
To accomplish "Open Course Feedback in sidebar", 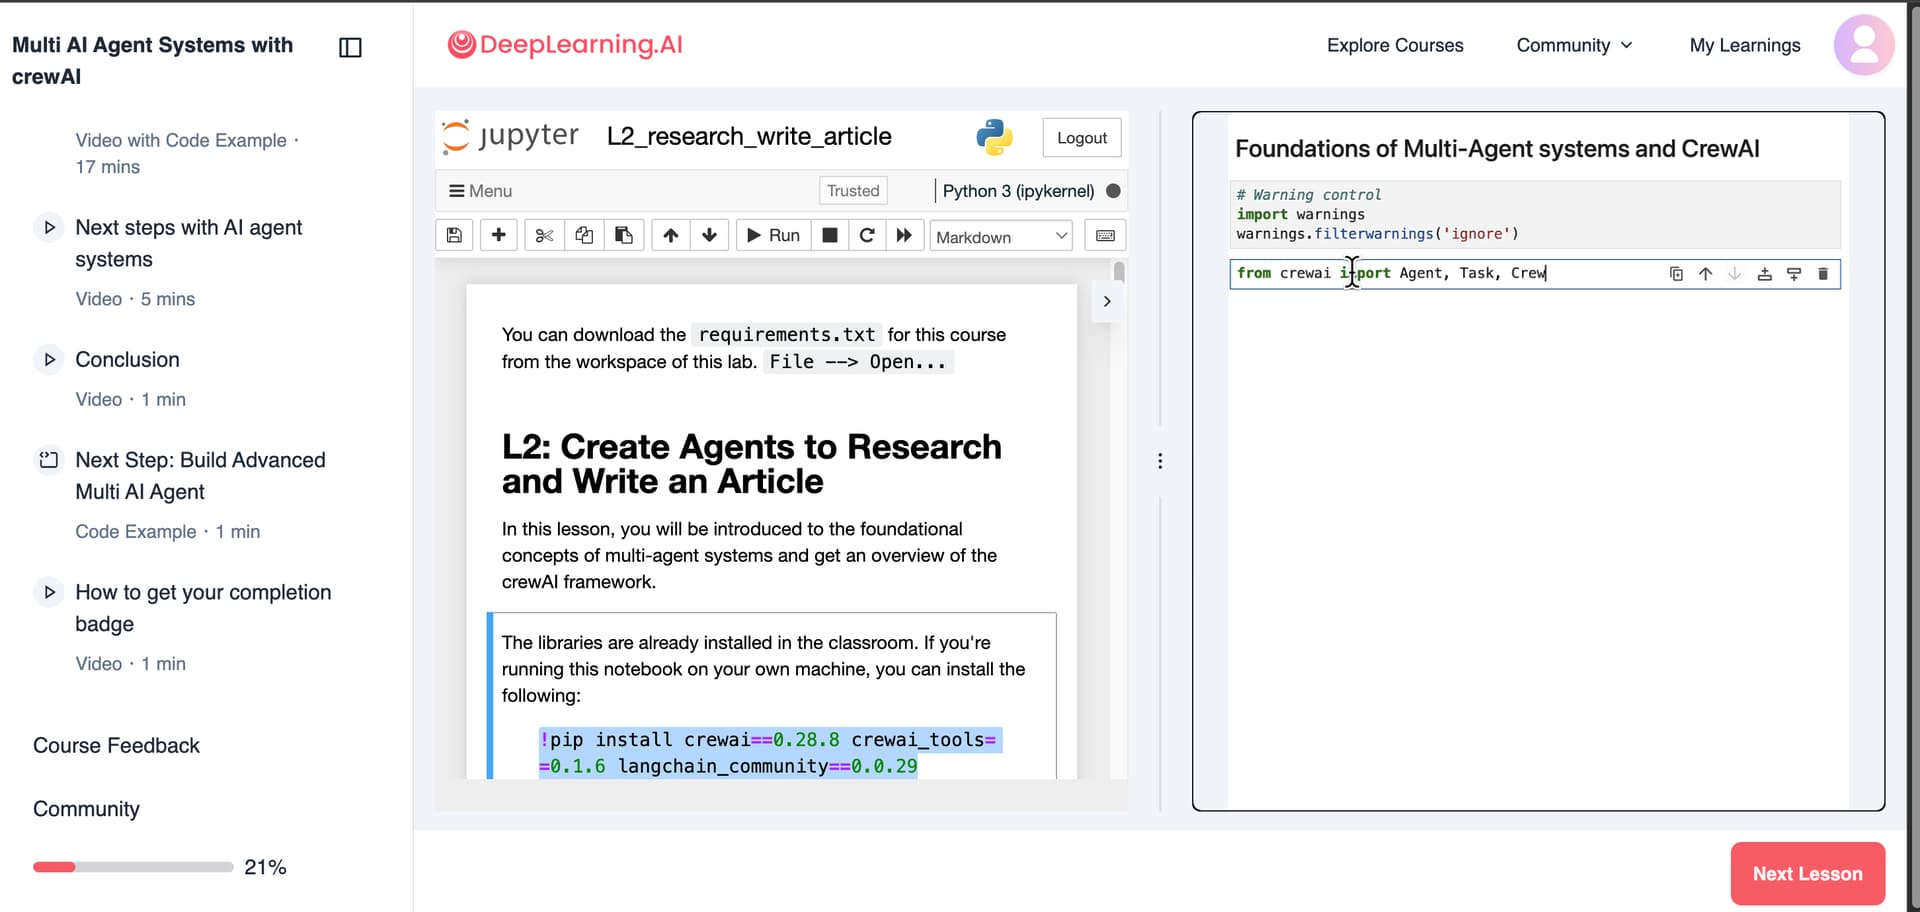I will [116, 745].
